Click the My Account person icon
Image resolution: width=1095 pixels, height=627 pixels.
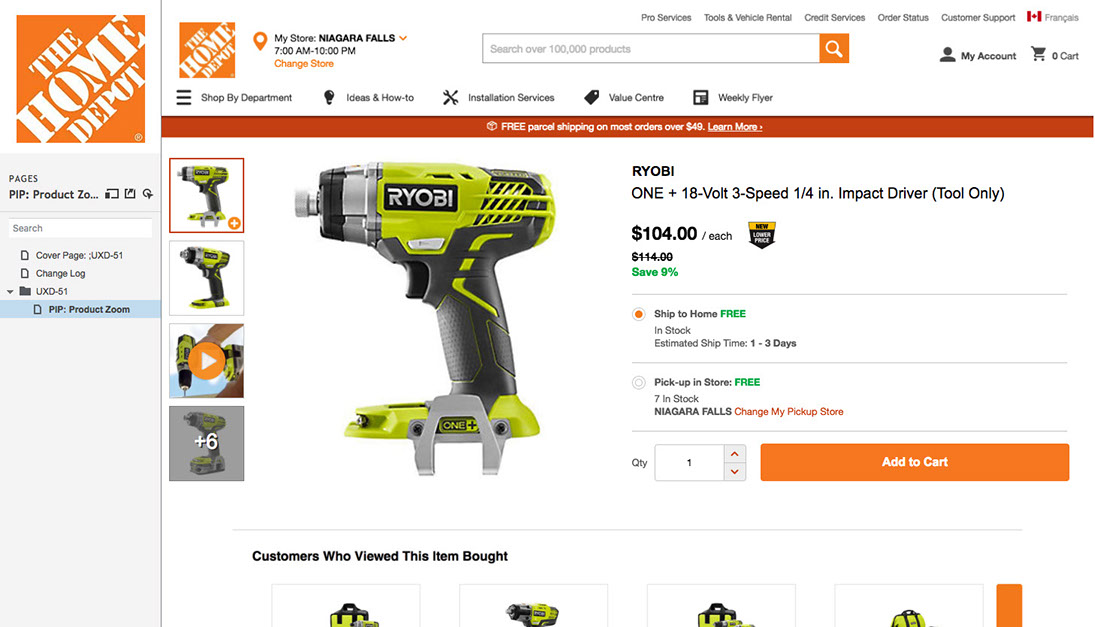pyautogui.click(x=947, y=54)
